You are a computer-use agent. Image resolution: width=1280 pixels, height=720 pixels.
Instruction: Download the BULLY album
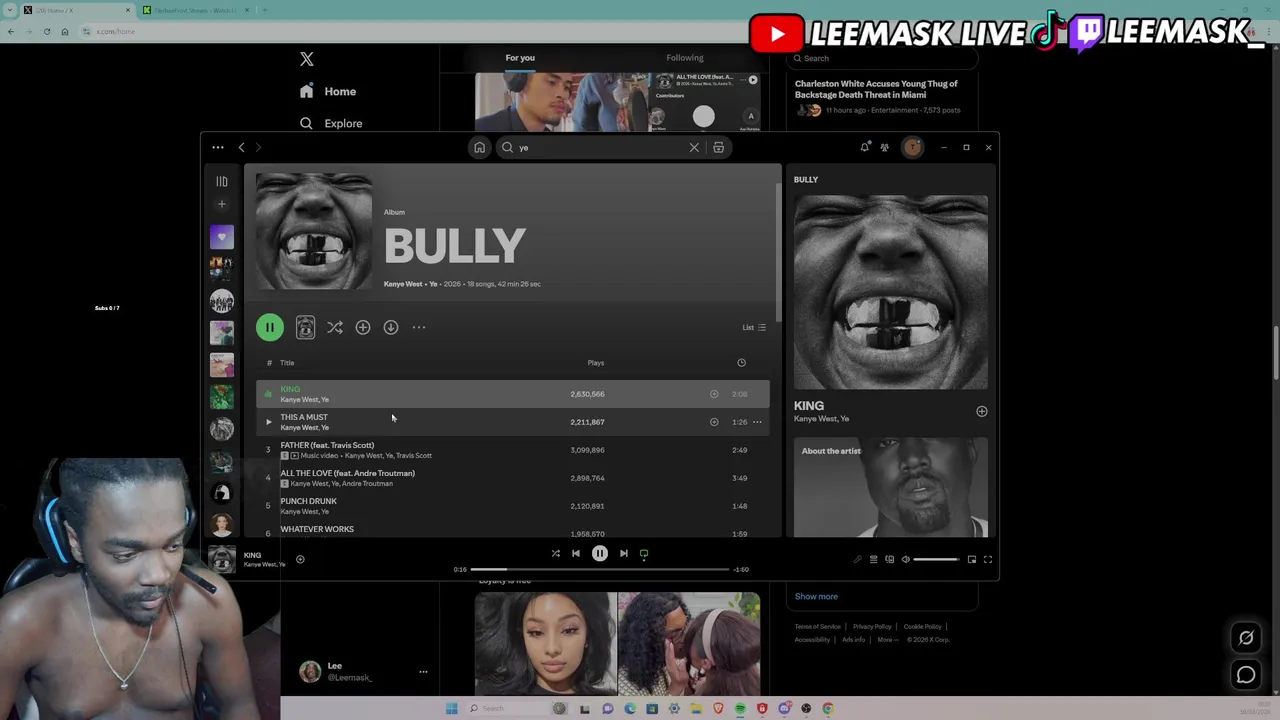coord(391,327)
